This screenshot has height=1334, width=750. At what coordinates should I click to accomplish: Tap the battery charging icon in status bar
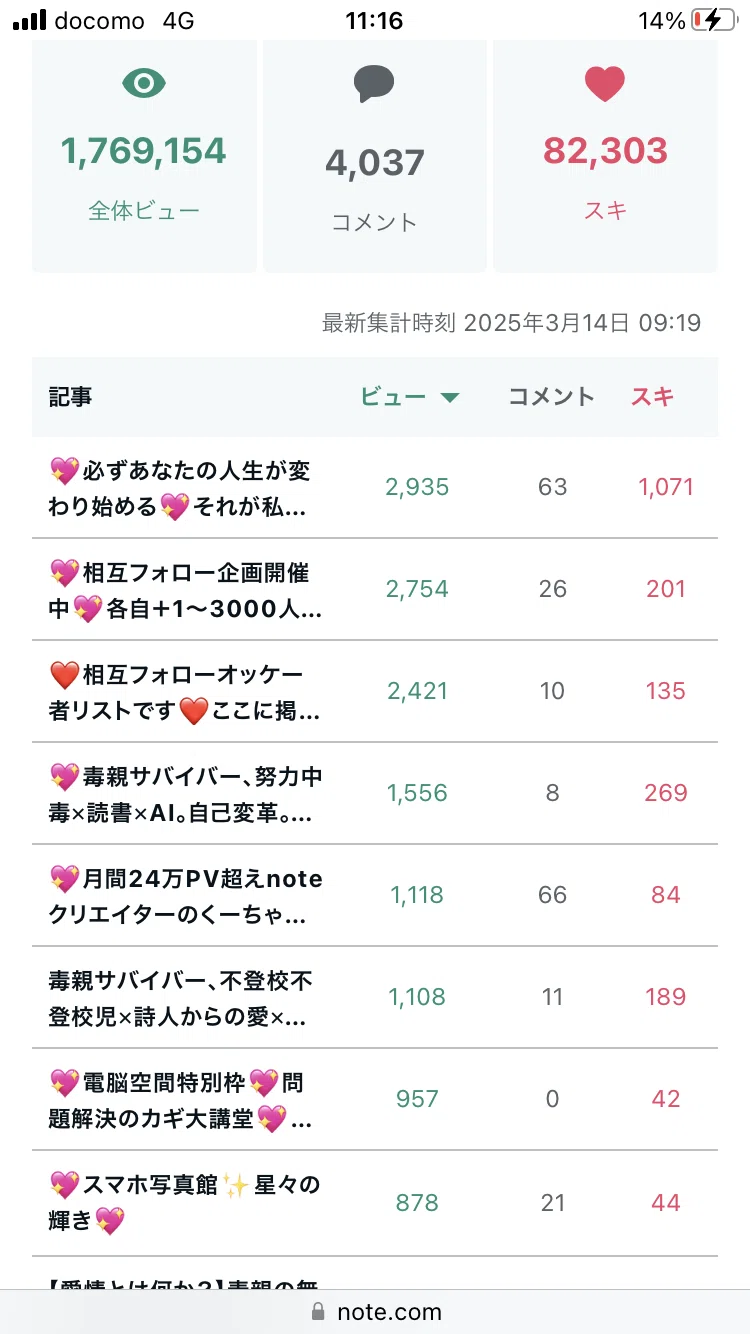713,20
